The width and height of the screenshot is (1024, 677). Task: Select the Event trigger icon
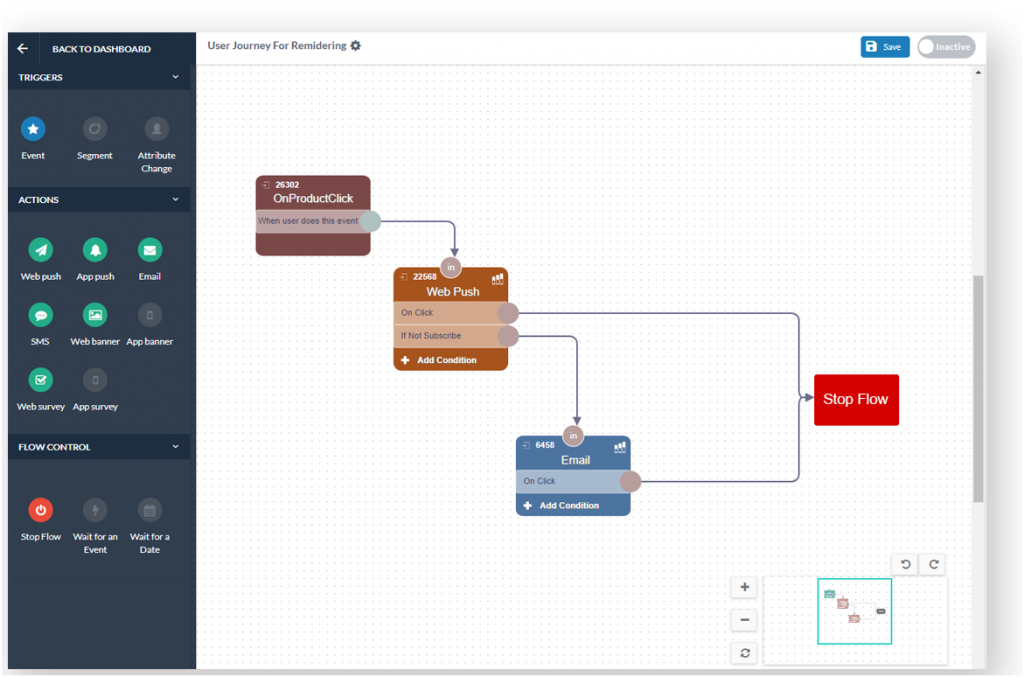[x=33, y=129]
